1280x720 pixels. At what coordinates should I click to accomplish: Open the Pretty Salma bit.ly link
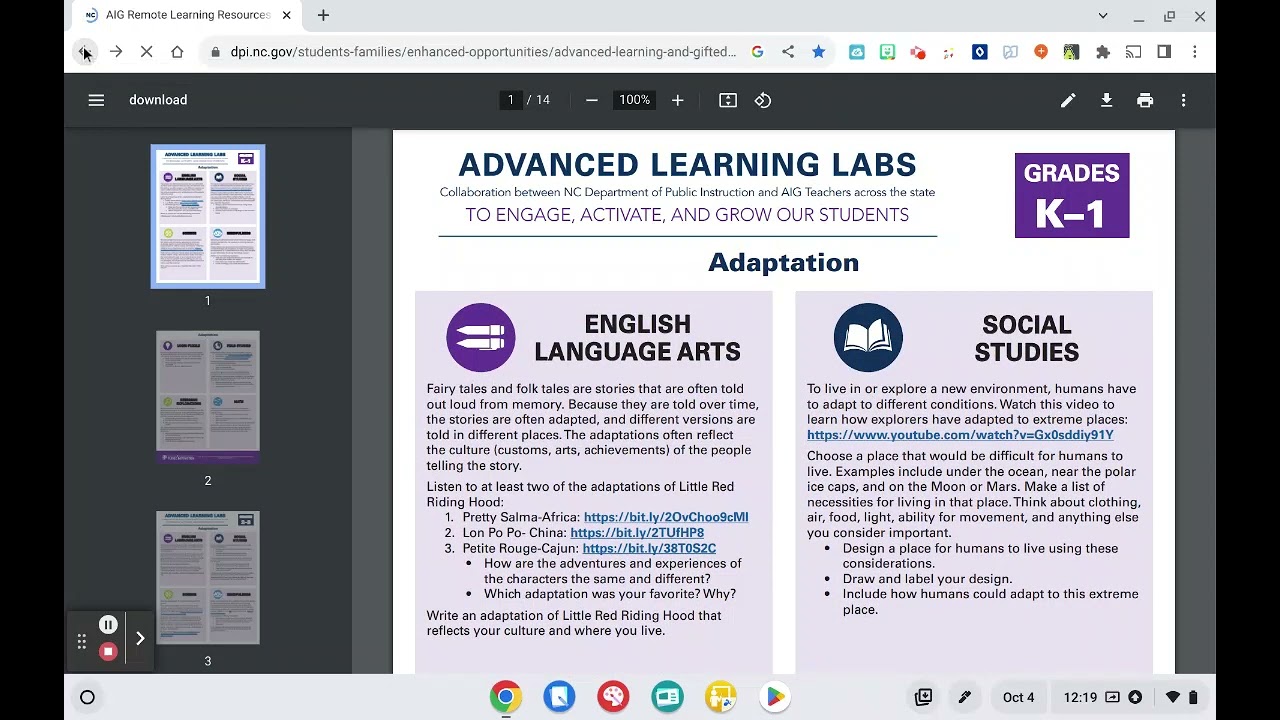point(666,517)
